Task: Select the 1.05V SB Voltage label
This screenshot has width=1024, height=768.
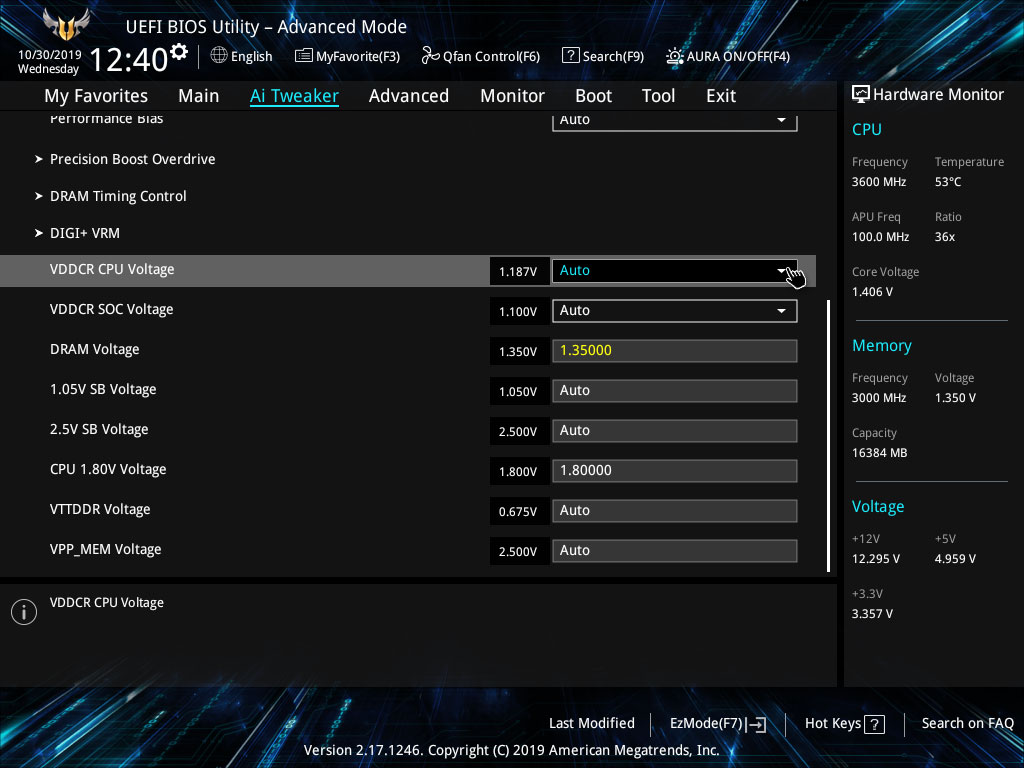Action: (x=103, y=389)
